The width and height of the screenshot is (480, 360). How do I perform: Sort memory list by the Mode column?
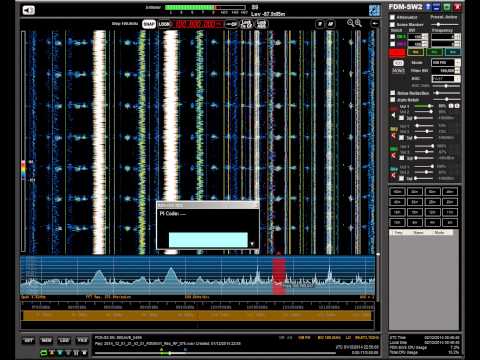point(440,233)
